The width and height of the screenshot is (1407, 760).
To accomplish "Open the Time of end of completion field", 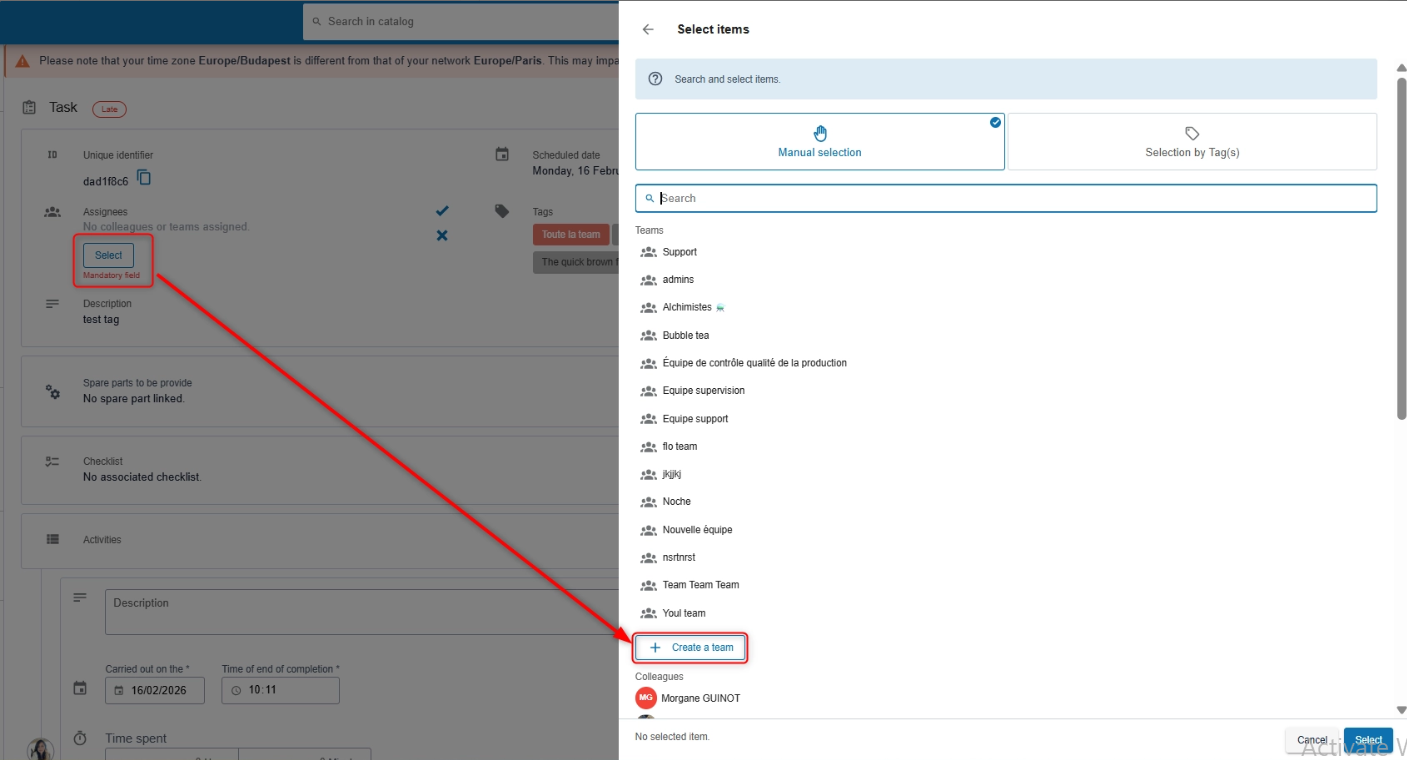I will coord(281,690).
